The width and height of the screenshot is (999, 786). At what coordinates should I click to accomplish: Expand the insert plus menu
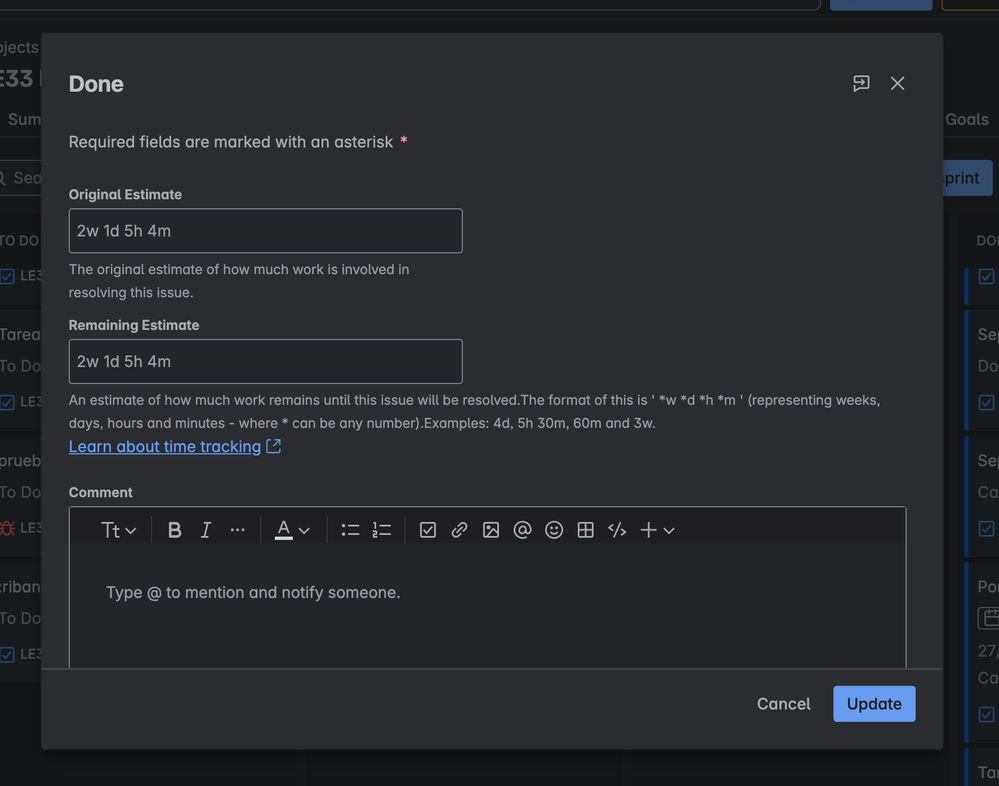click(658, 530)
